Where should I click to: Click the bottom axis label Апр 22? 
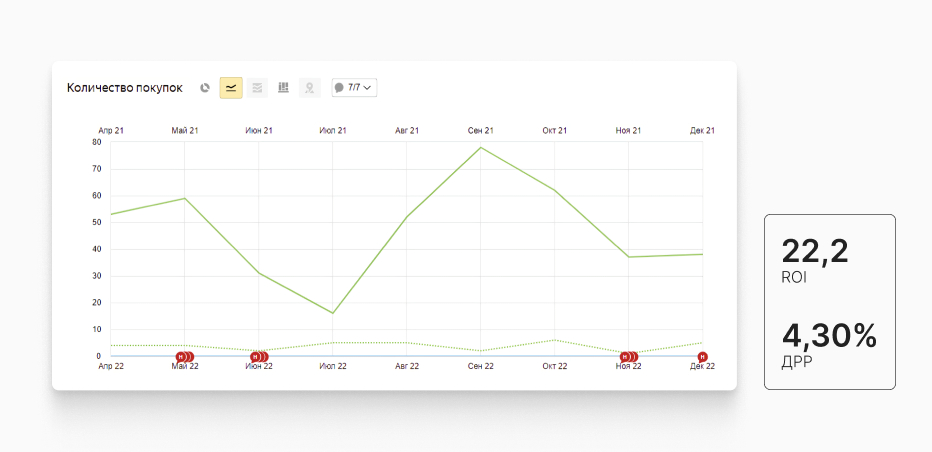click(111, 366)
